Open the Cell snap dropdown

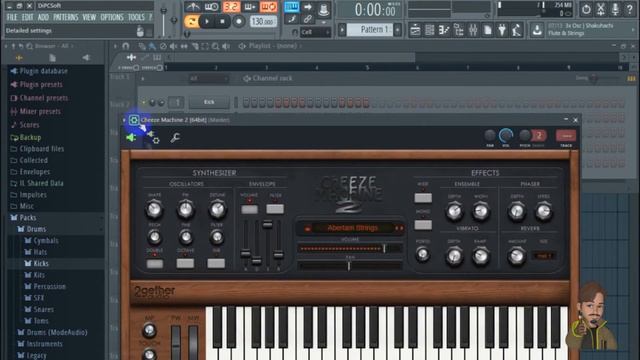tap(315, 32)
